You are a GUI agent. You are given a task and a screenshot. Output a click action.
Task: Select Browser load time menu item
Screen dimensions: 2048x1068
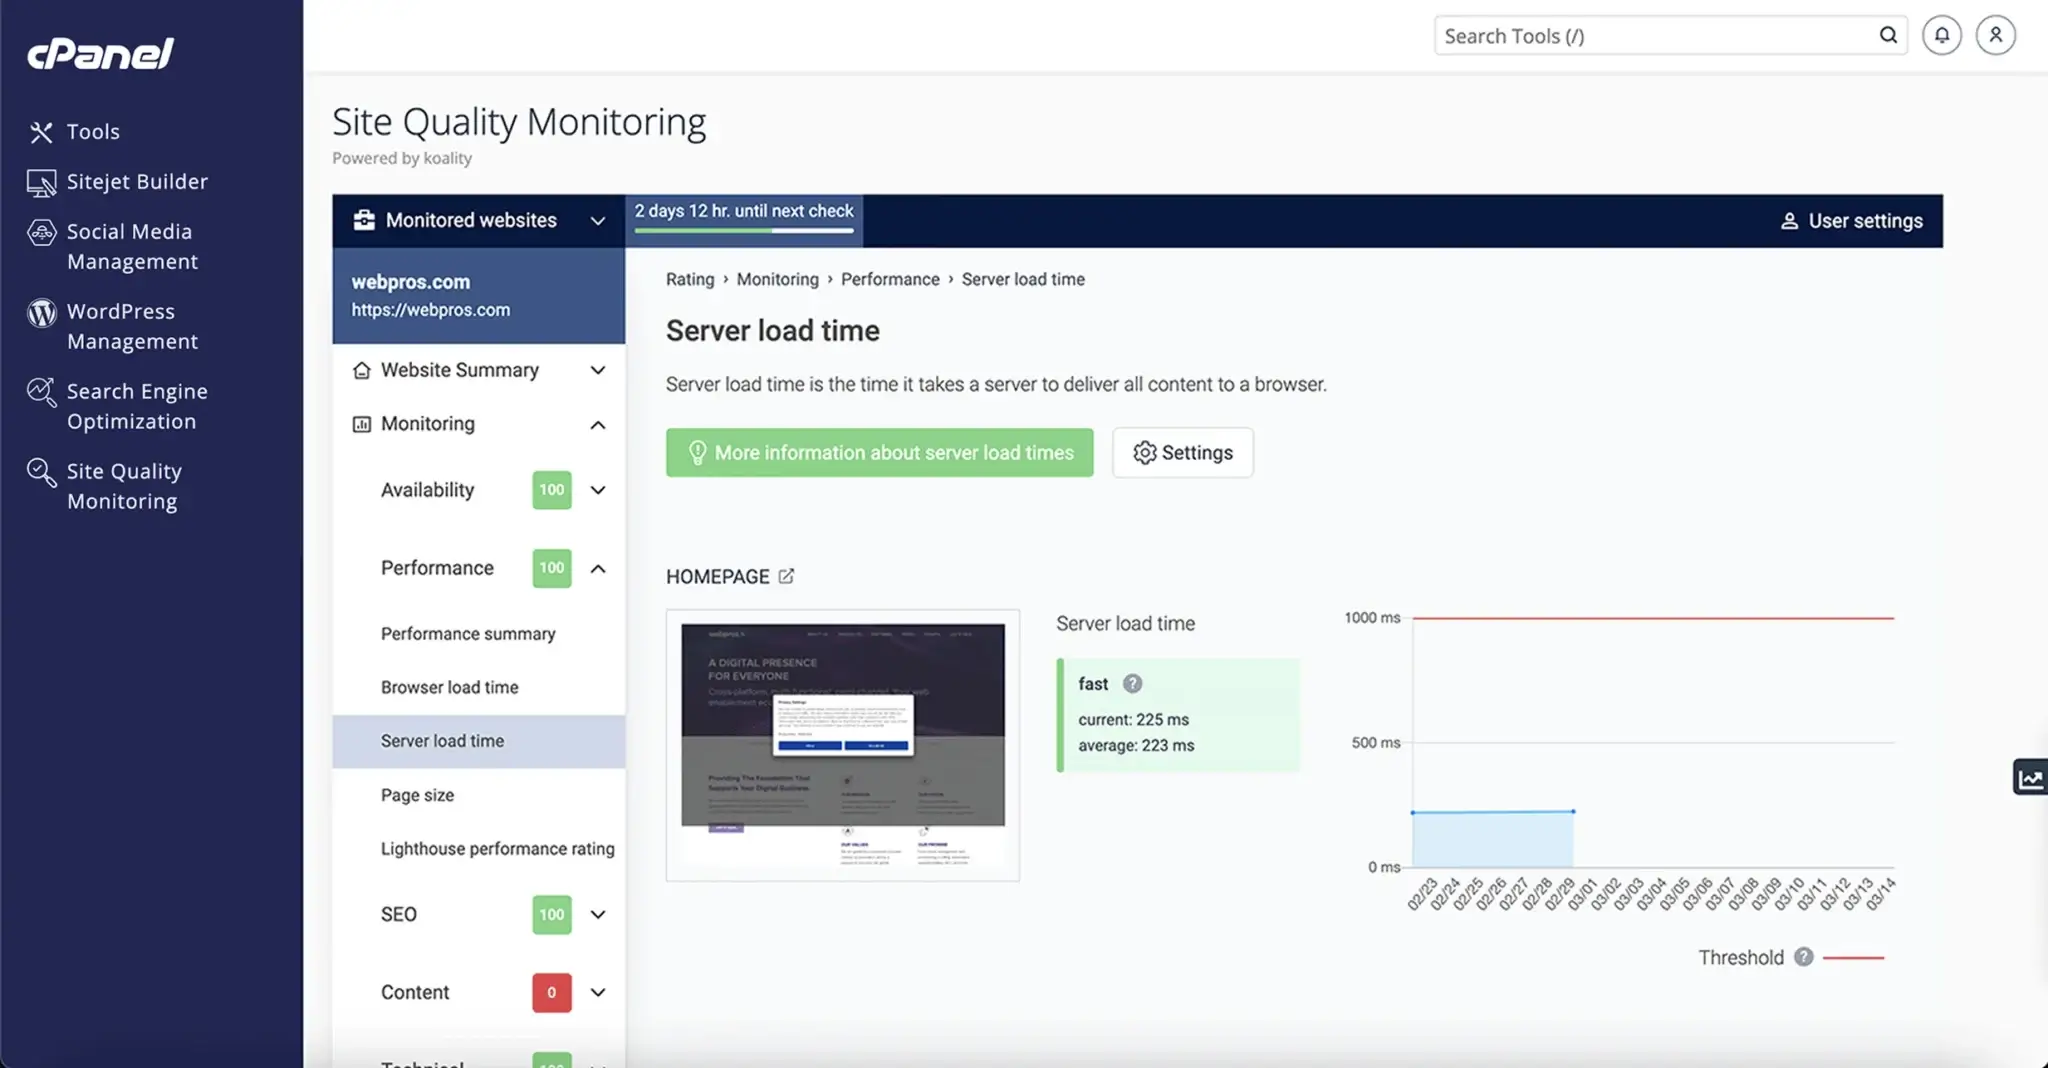[449, 687]
